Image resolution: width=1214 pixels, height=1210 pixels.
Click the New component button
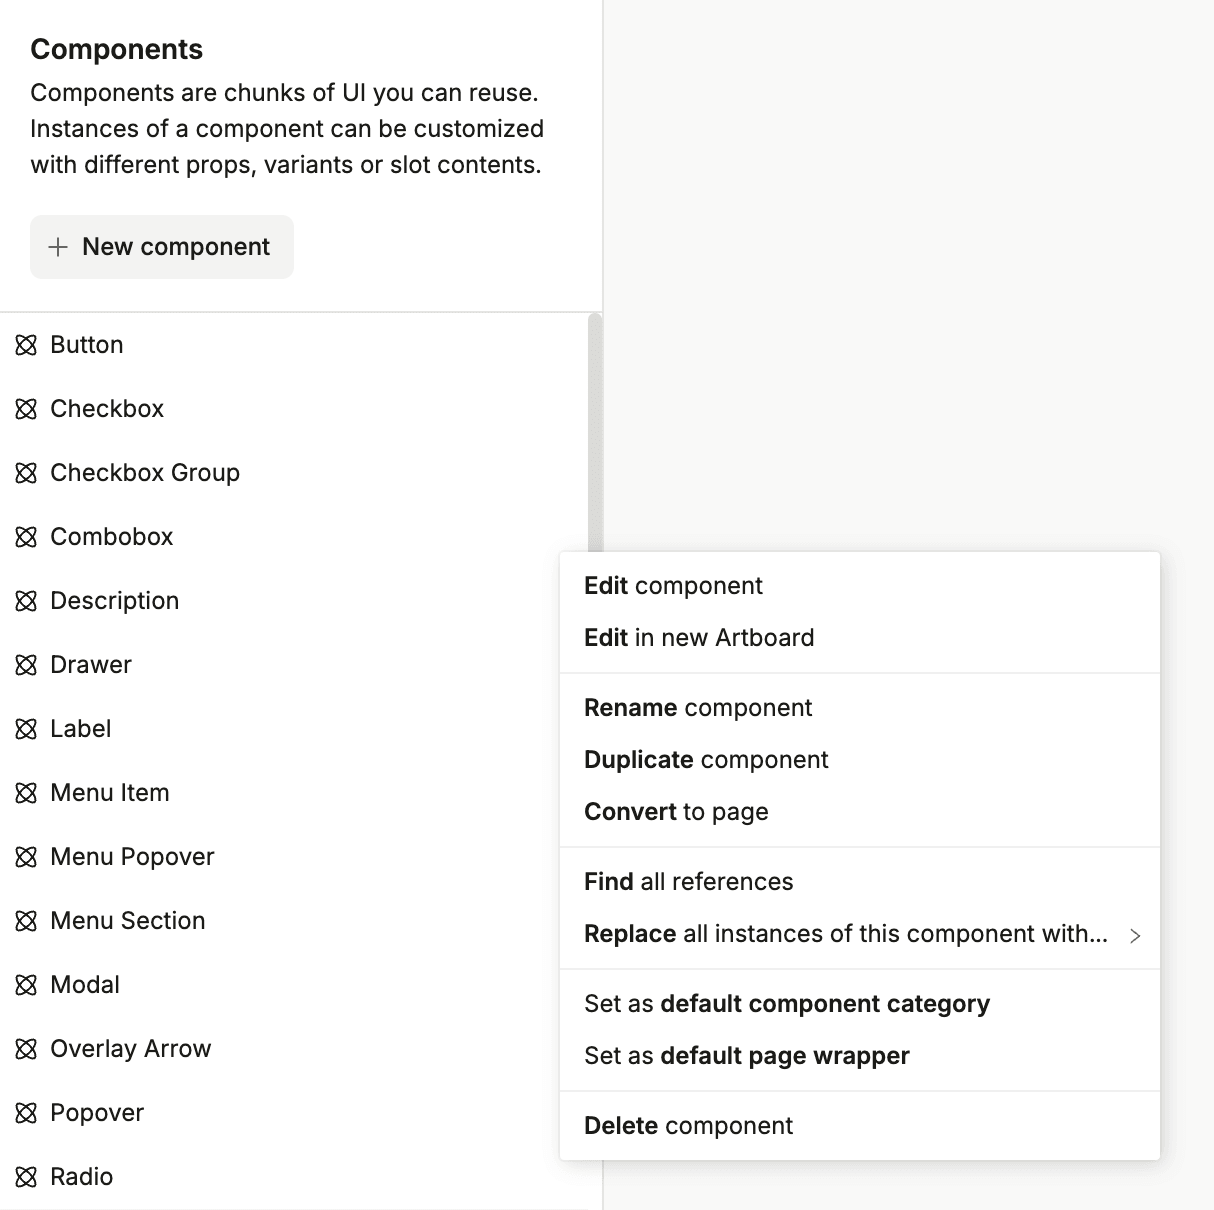161,246
